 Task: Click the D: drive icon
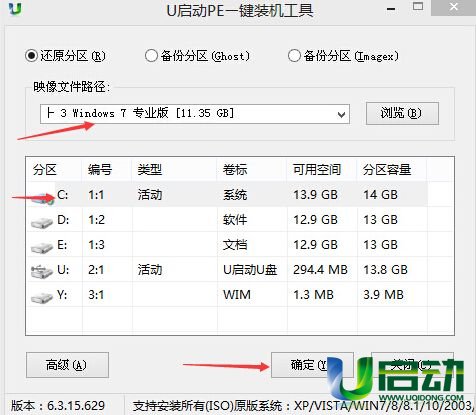pos(42,223)
